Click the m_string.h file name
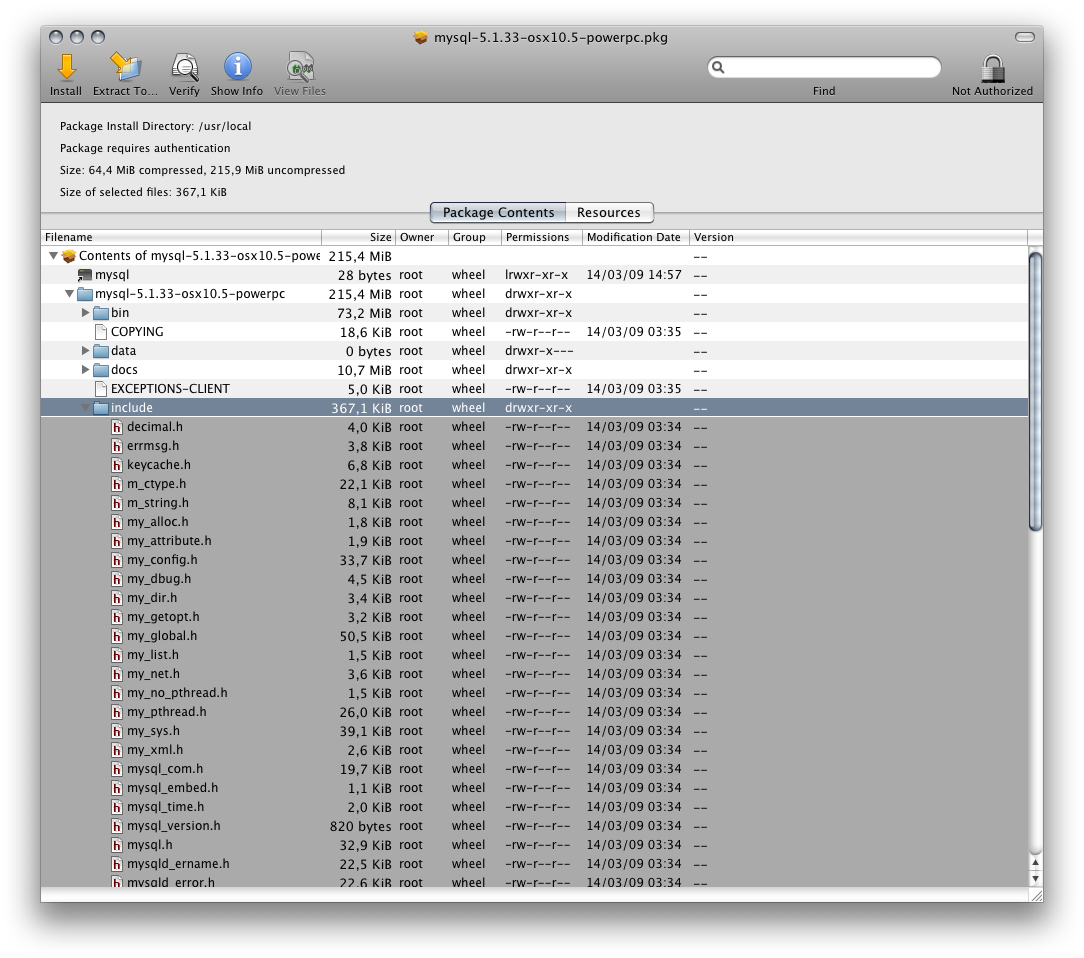 (158, 503)
